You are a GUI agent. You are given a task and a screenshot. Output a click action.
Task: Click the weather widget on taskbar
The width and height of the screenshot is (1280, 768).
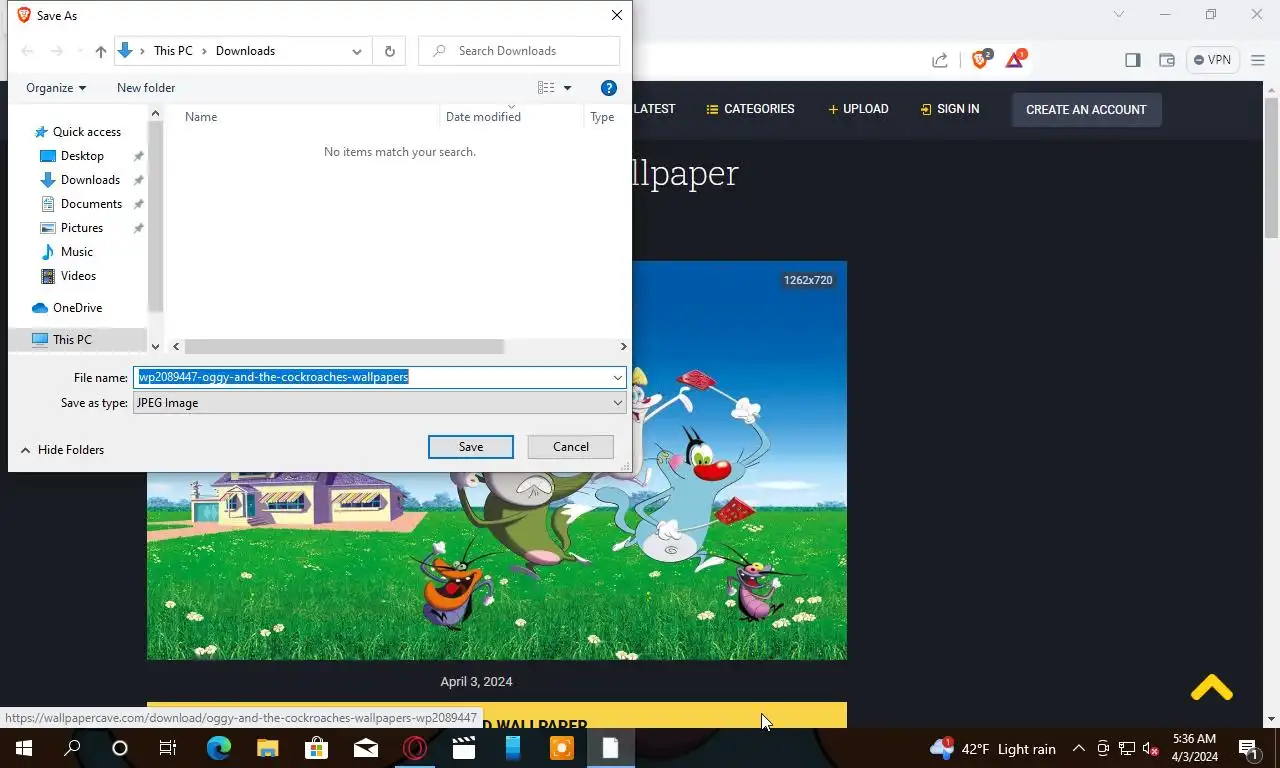click(993, 749)
